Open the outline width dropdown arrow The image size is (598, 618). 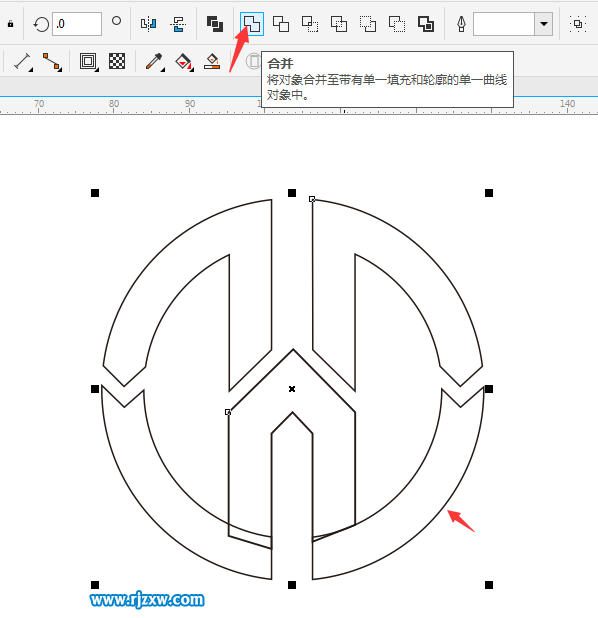(544, 24)
